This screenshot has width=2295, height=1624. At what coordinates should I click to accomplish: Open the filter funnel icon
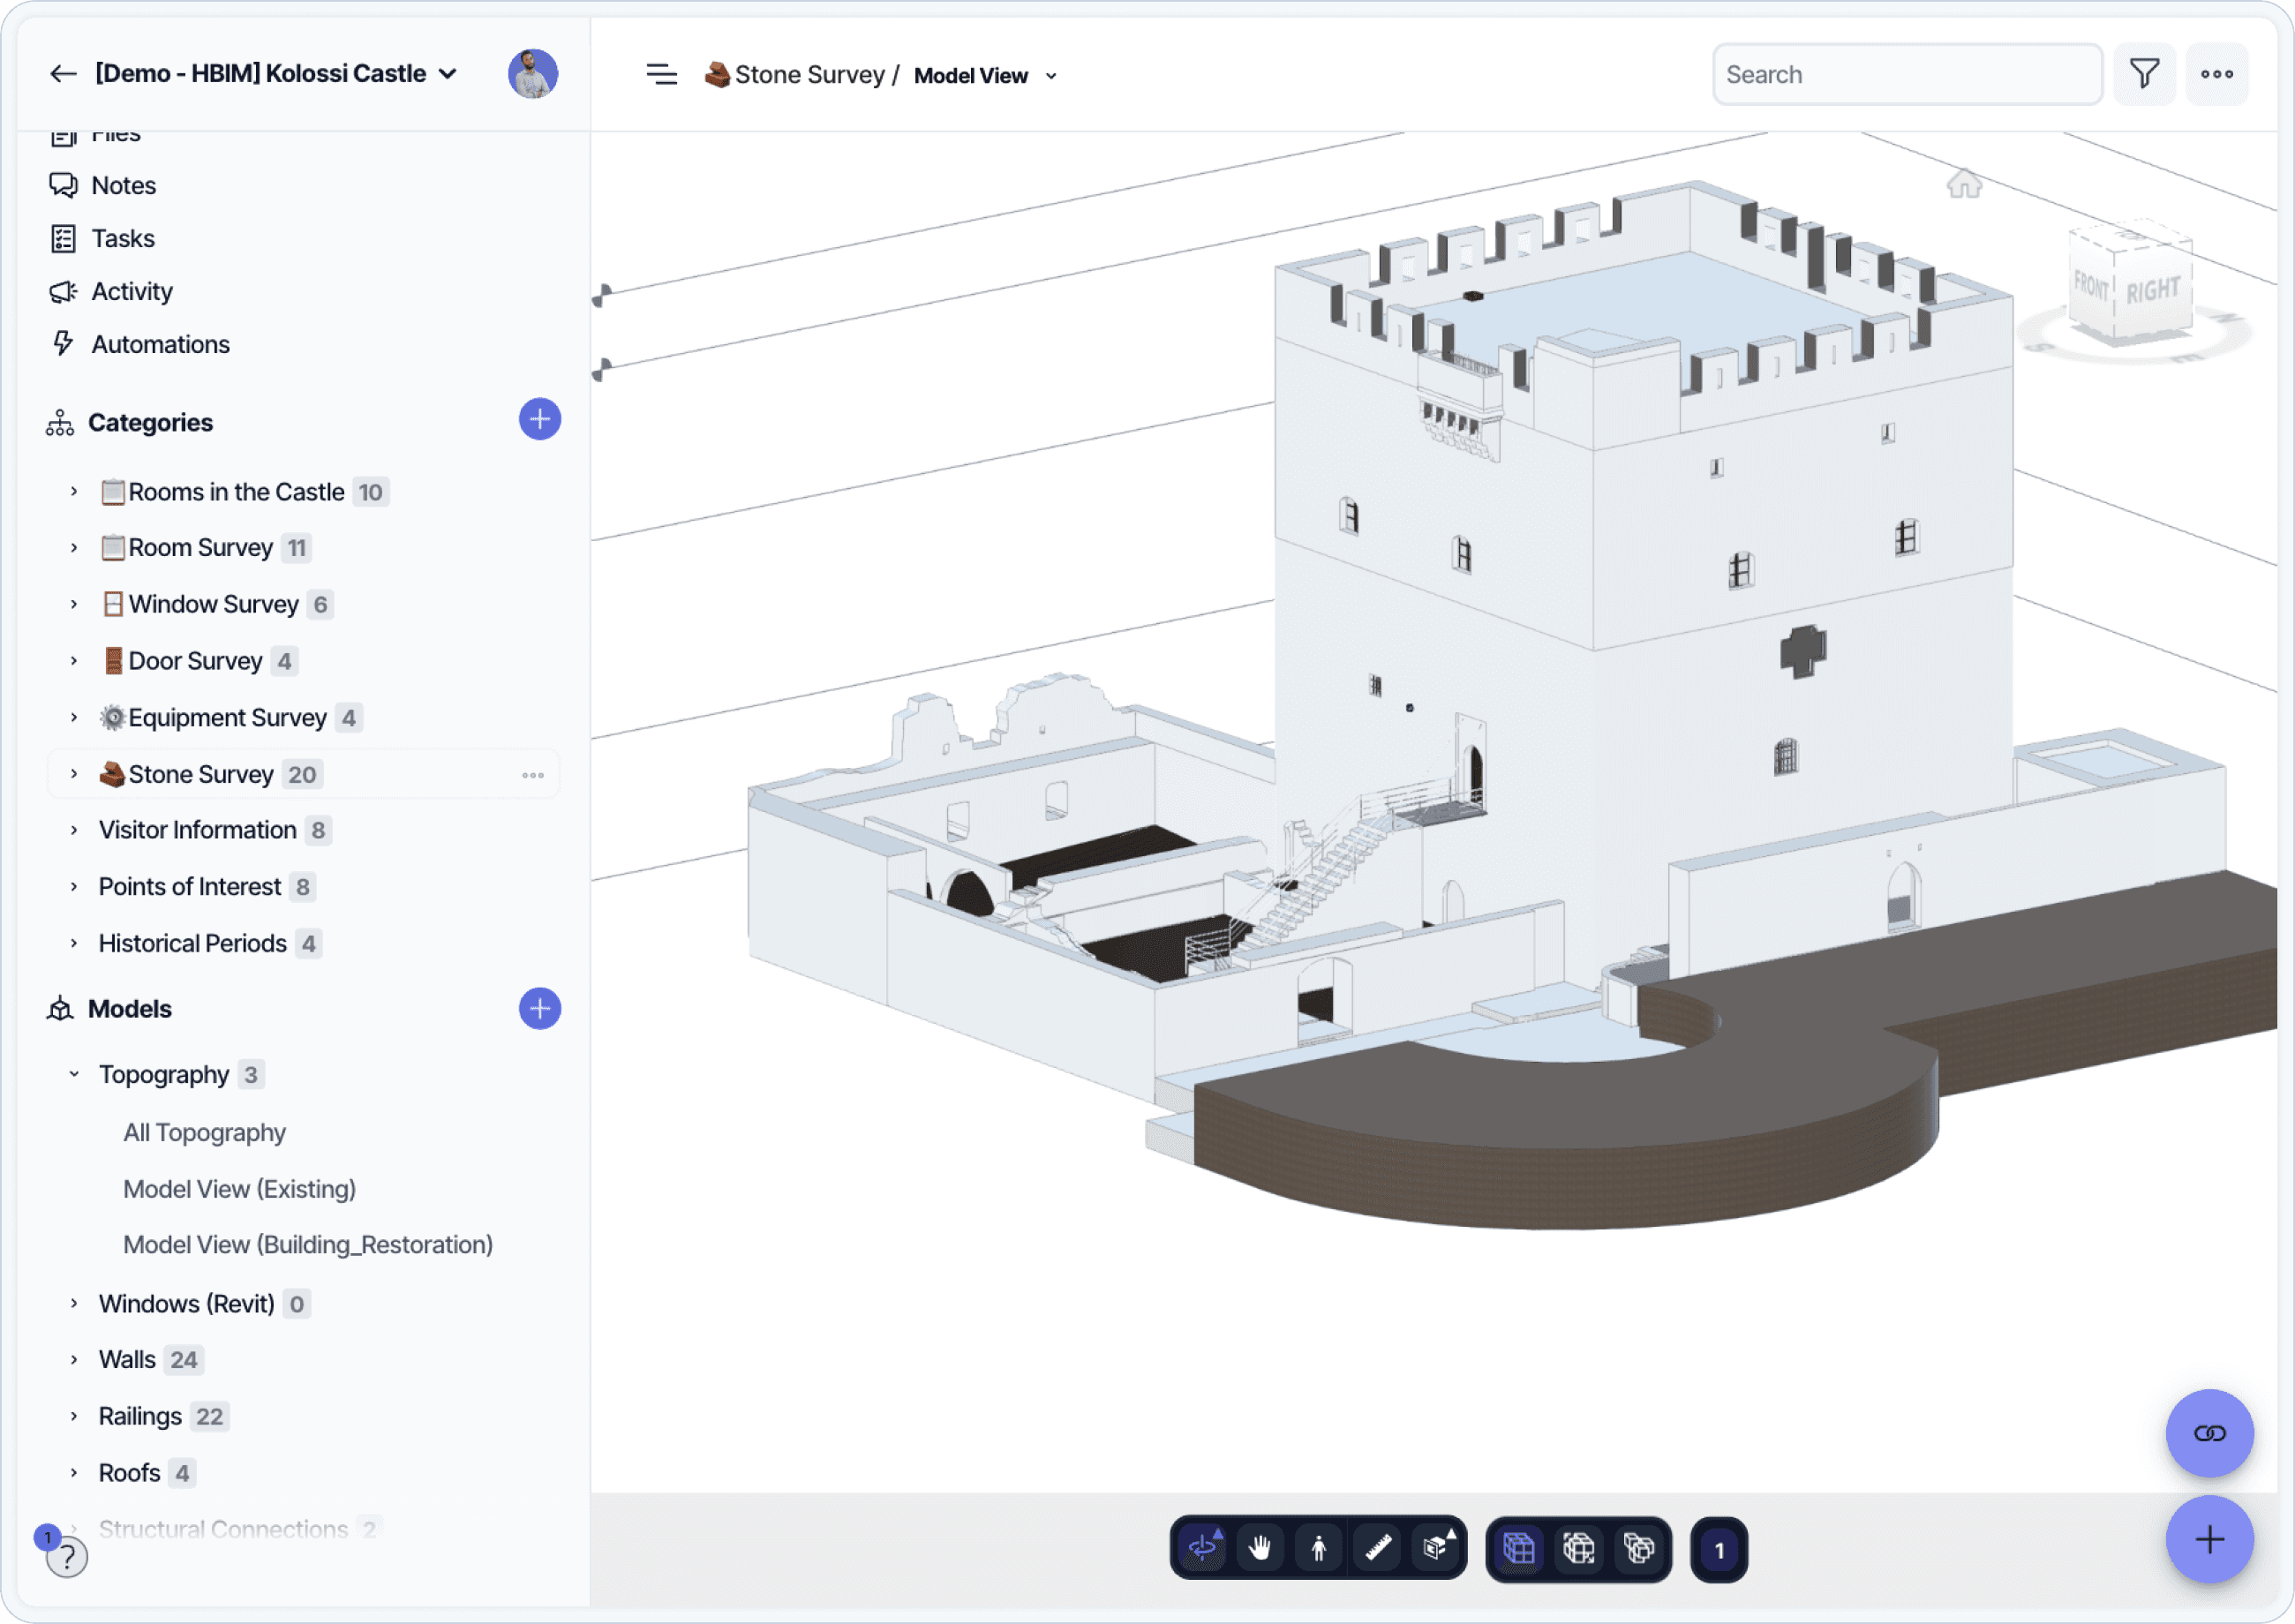tap(2144, 74)
